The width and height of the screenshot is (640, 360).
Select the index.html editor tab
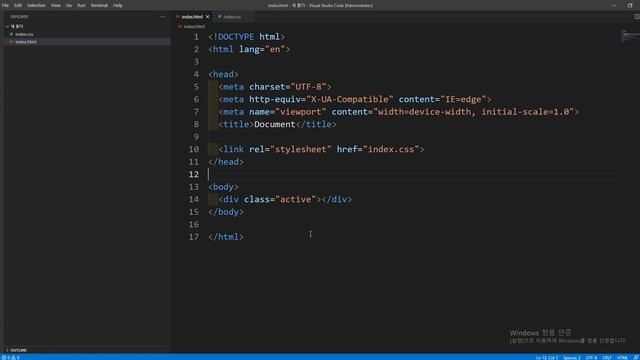tap(192, 17)
